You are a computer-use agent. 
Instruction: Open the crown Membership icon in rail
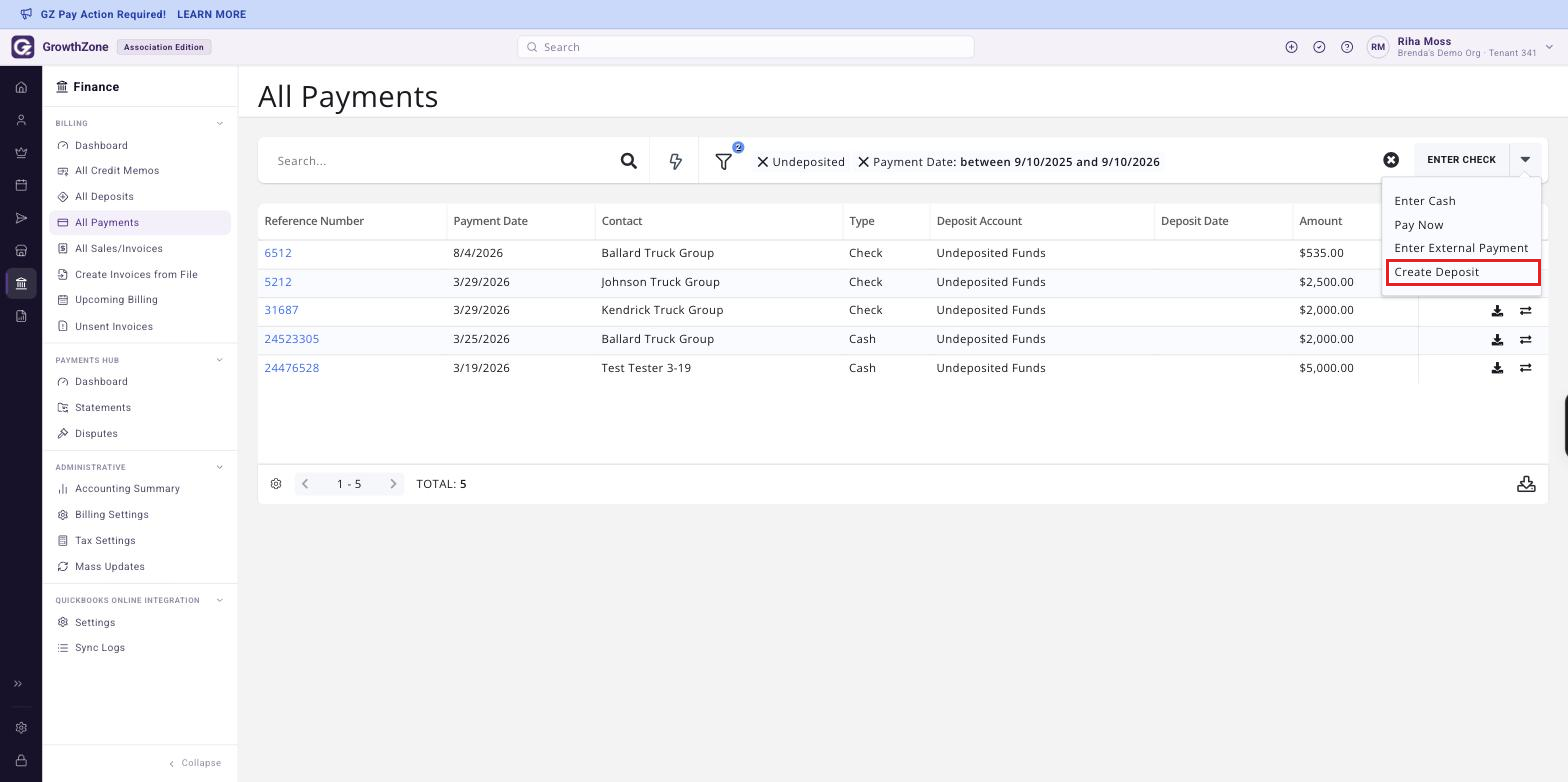point(21,153)
